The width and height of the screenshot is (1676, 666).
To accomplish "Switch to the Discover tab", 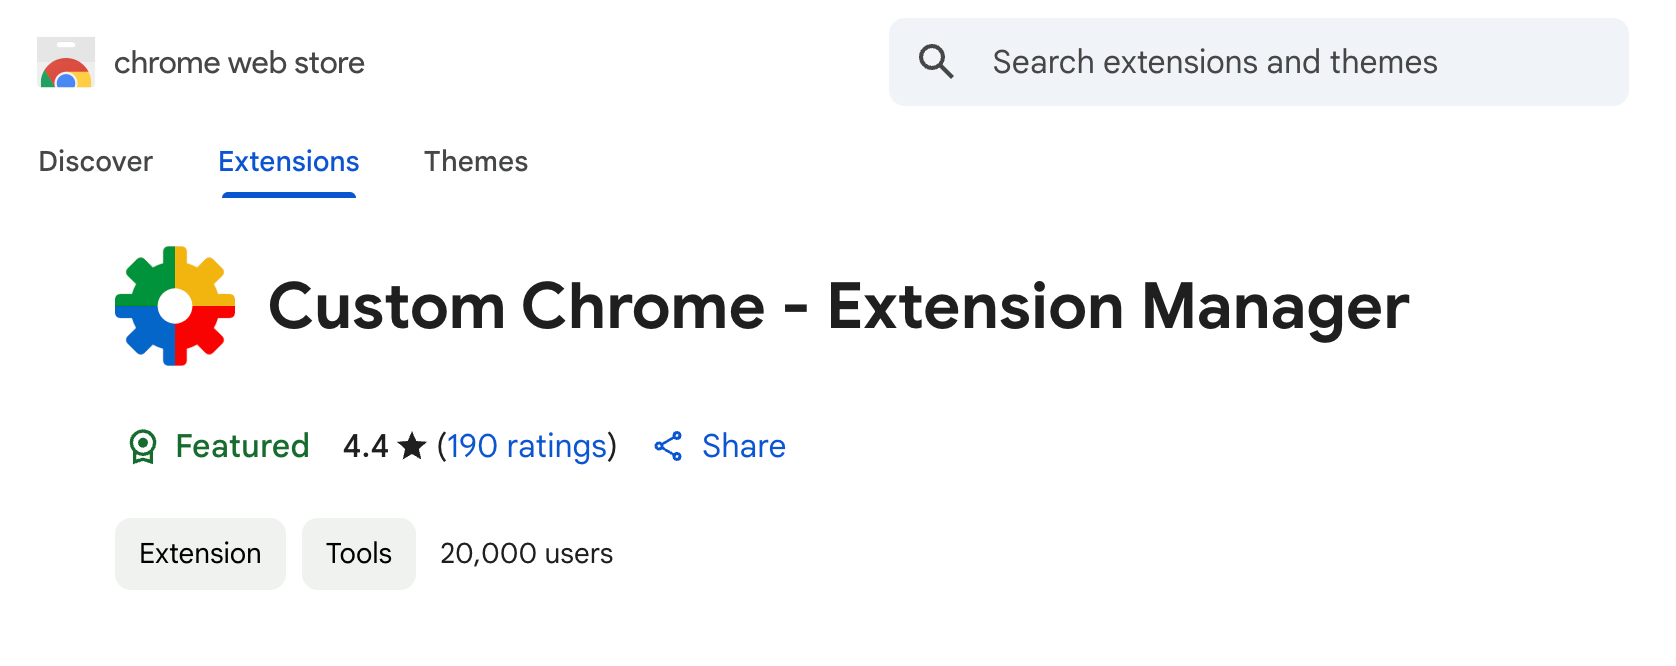I will [x=96, y=161].
